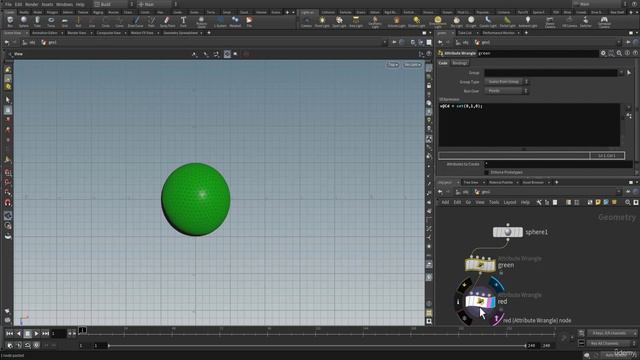This screenshot has height=360, width=640.
Task: Open the viewport No cam dropdown
Action: click(x=412, y=65)
